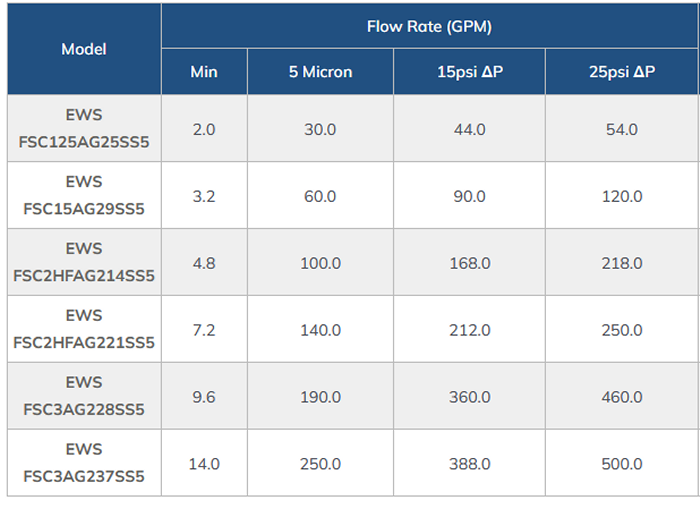
Task: Select the EWS FSC3AG237SS5 model cell
Action: 84,463
